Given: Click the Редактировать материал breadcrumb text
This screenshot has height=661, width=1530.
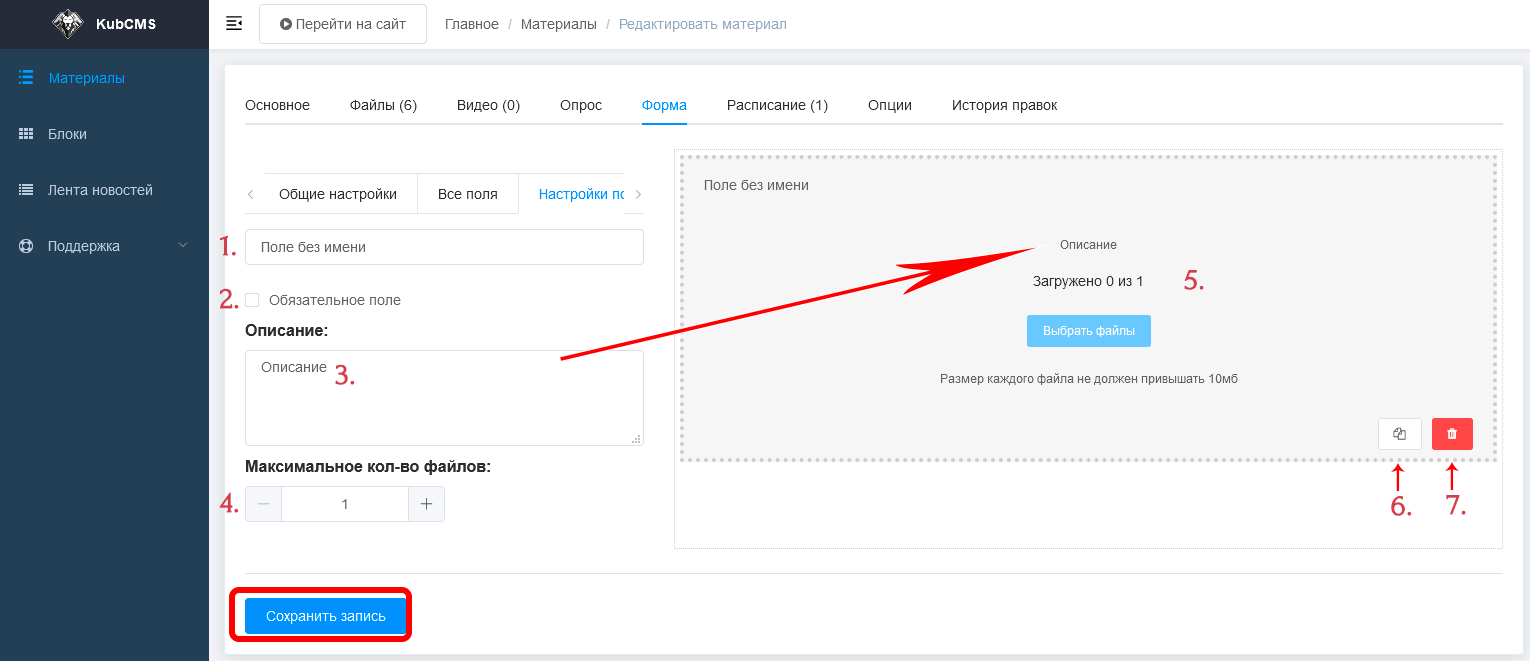Looking at the screenshot, I should coord(703,24).
